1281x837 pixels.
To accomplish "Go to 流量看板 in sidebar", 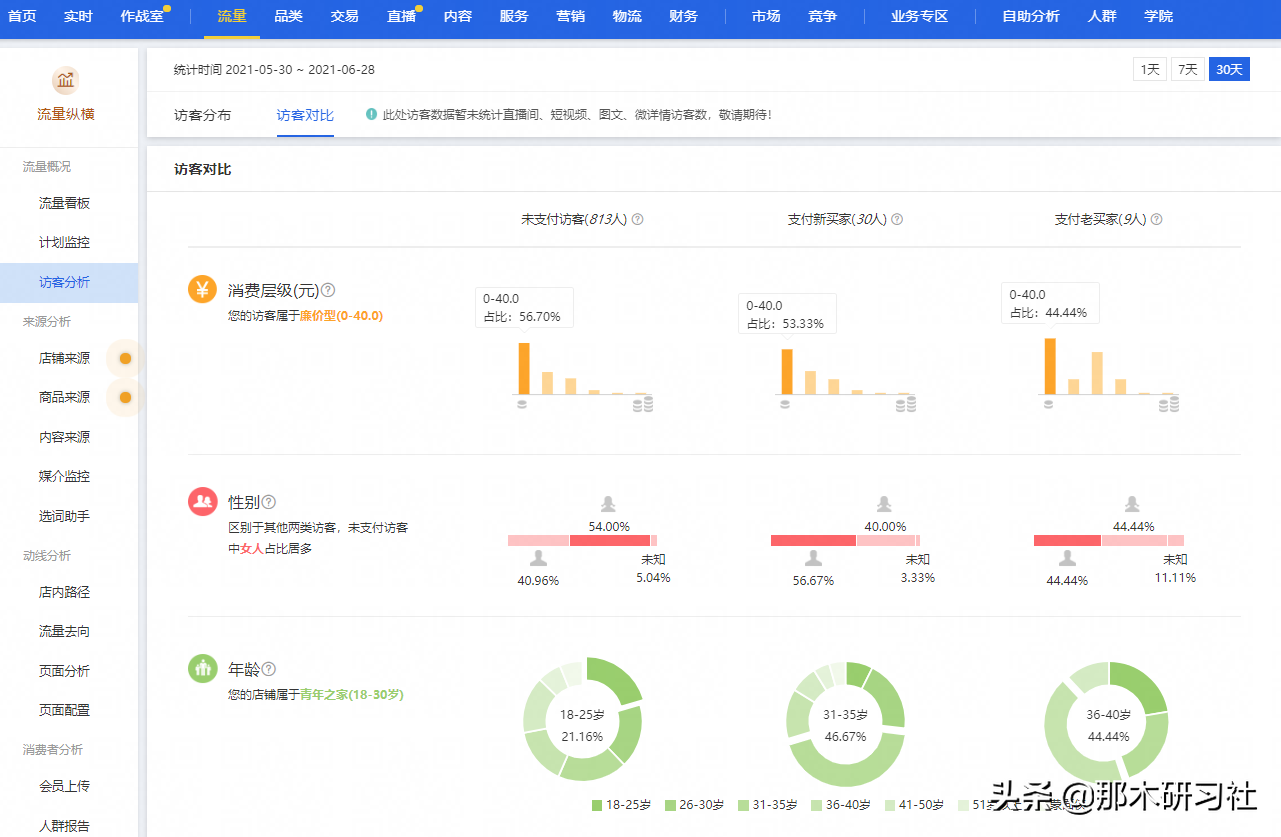I will click(x=64, y=203).
